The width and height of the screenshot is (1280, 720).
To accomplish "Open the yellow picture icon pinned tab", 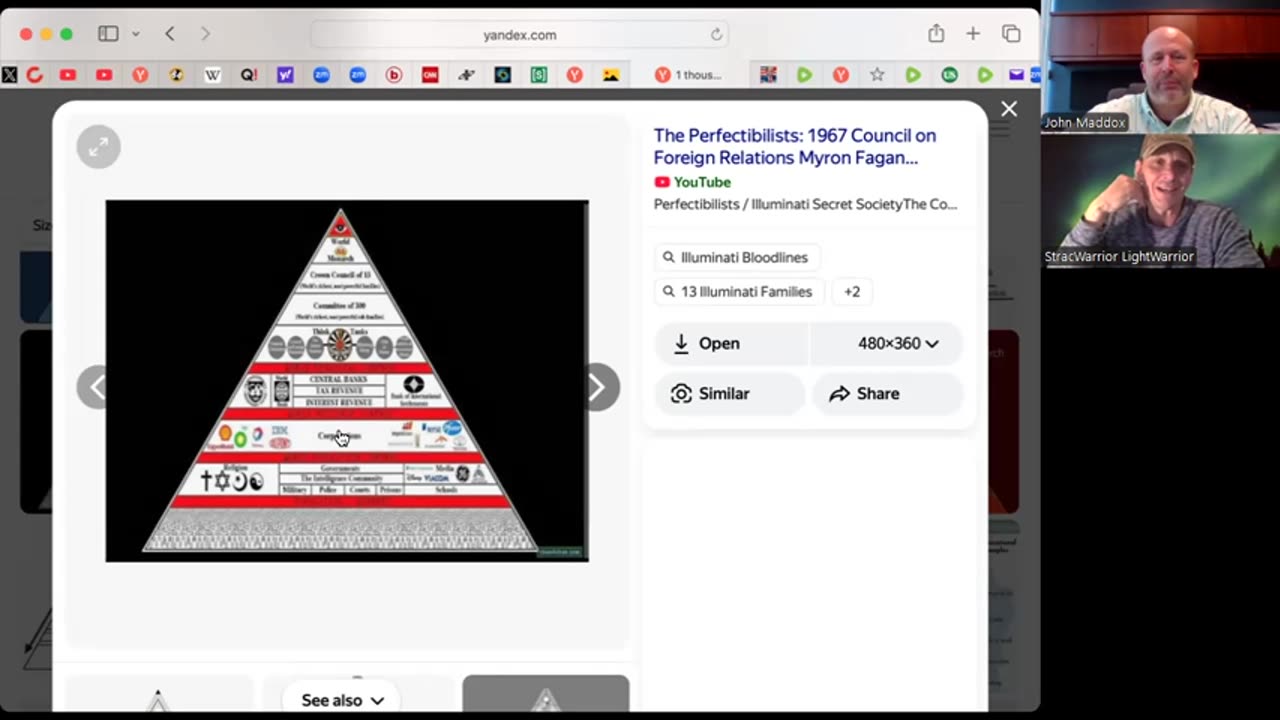I will tap(611, 75).
